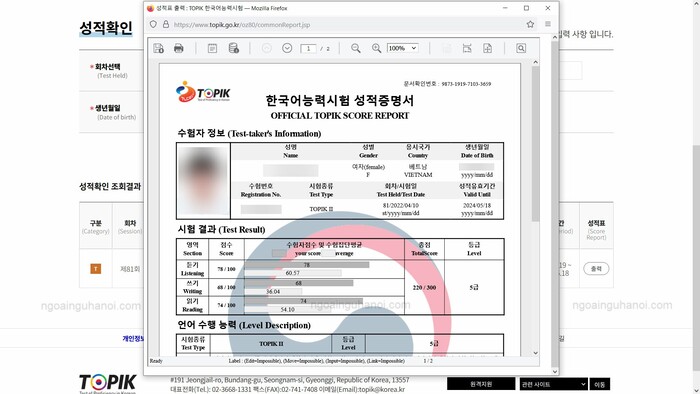Click the page number input field

coord(308,48)
